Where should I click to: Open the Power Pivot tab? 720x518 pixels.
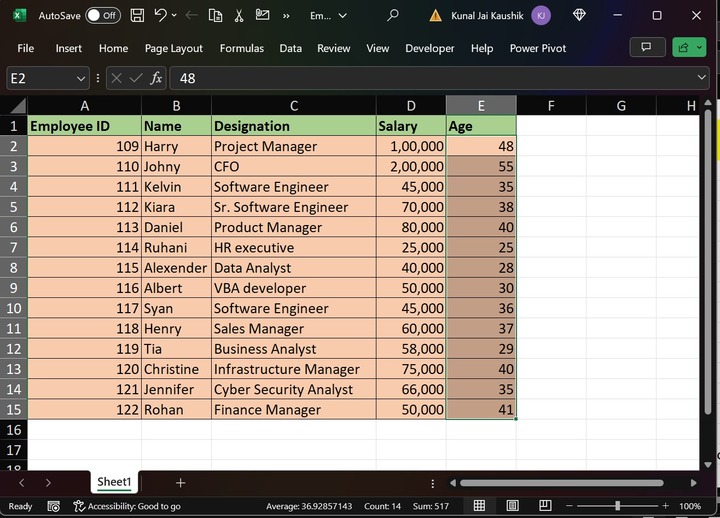click(538, 48)
